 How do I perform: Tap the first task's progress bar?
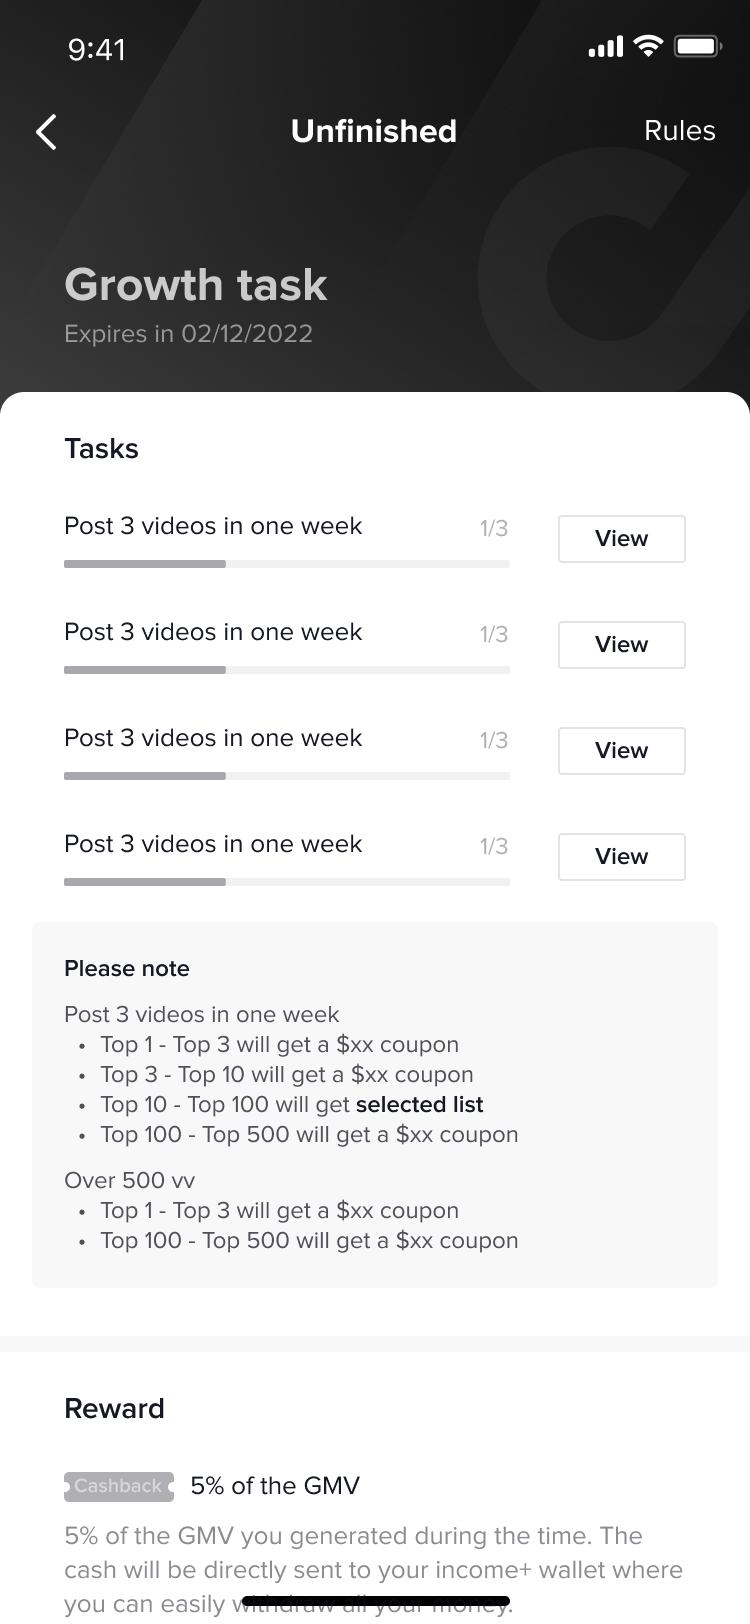coord(286,564)
